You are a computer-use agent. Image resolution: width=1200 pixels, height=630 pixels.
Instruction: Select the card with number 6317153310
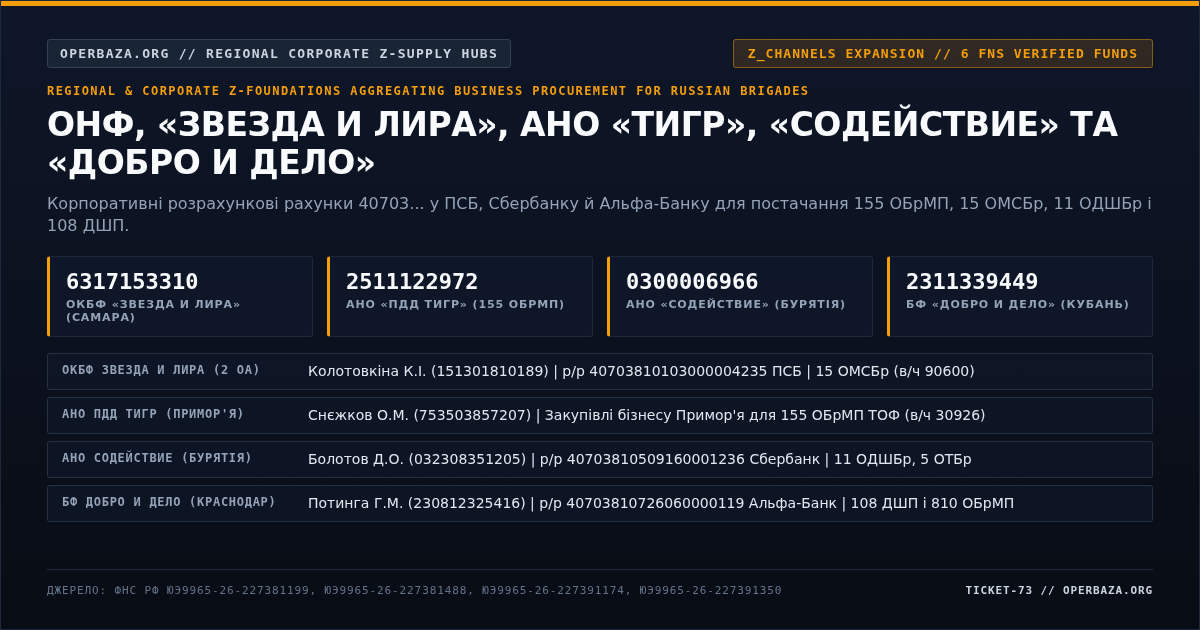pos(180,296)
